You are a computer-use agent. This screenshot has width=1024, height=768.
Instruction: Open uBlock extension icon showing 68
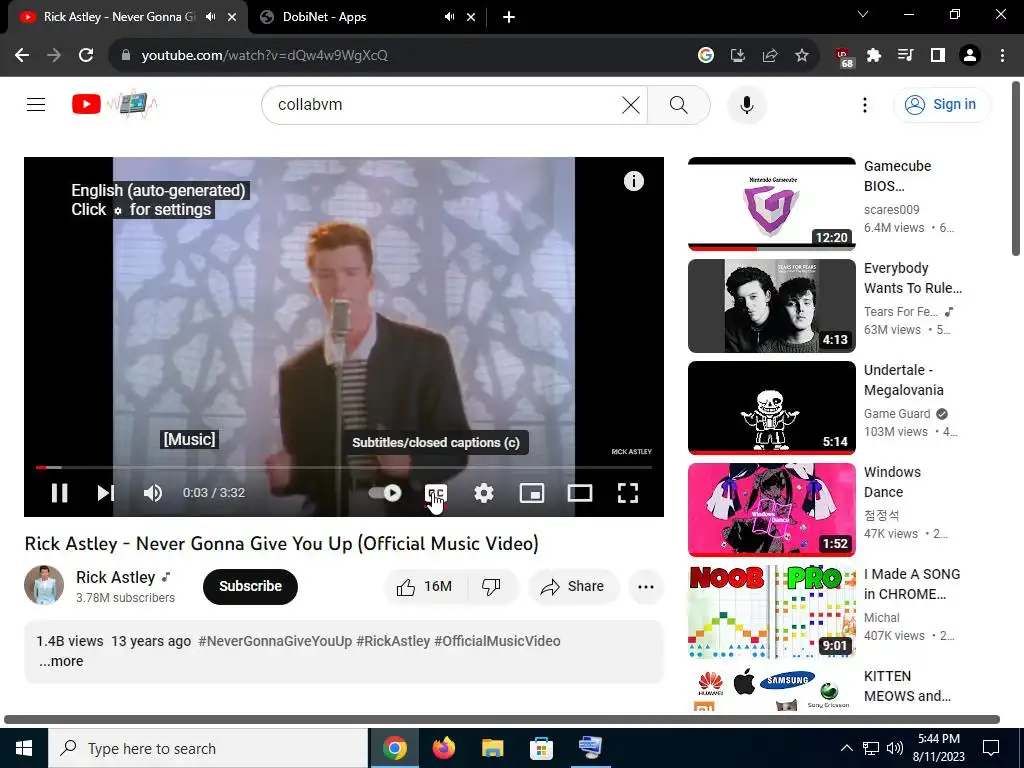coord(844,57)
